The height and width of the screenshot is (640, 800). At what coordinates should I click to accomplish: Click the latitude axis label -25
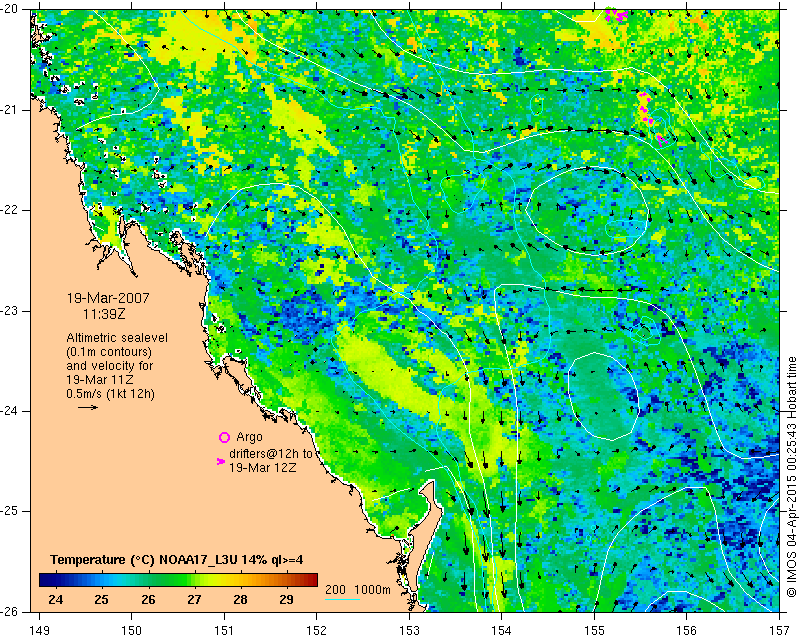point(9,511)
